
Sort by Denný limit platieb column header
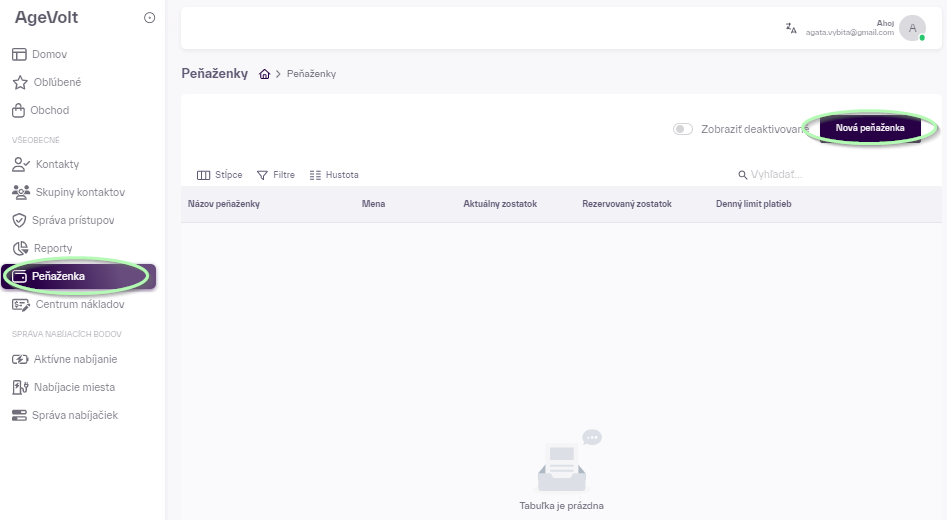[754, 204]
